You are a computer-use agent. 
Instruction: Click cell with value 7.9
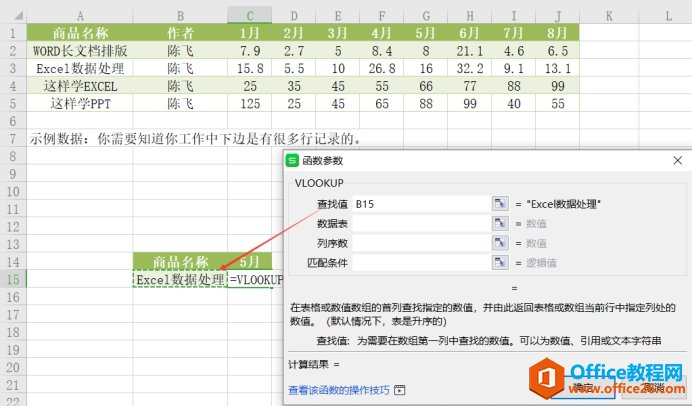point(250,50)
